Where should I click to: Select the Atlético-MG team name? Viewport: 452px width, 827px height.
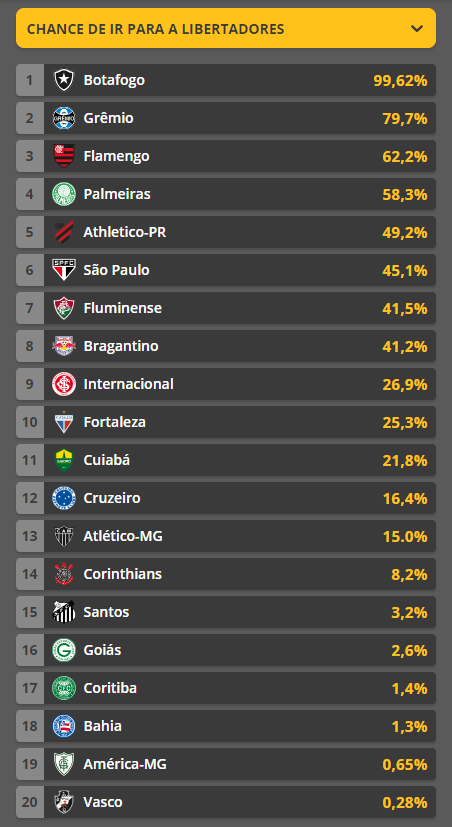(123, 536)
